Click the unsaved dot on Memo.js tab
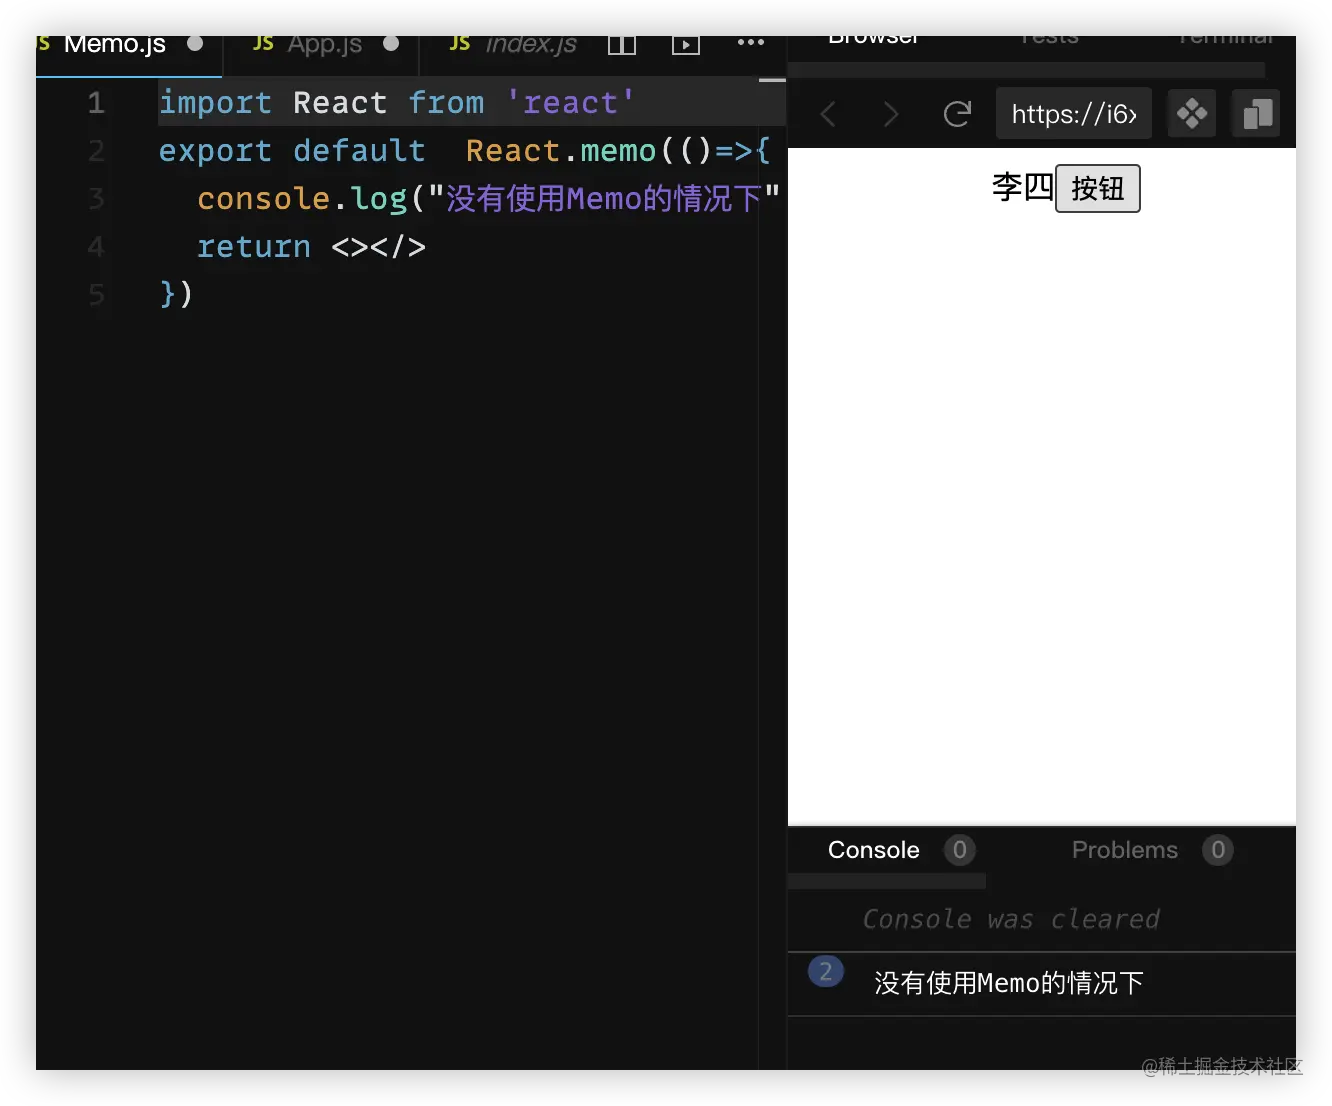Viewport: 1332px width, 1106px height. click(195, 43)
